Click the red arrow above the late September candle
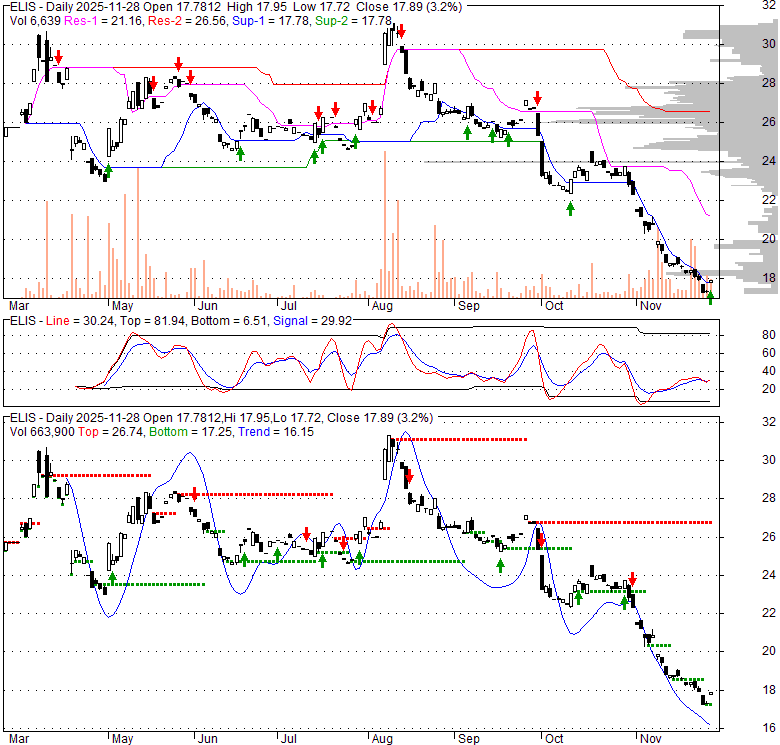780x745 pixels. click(537, 97)
